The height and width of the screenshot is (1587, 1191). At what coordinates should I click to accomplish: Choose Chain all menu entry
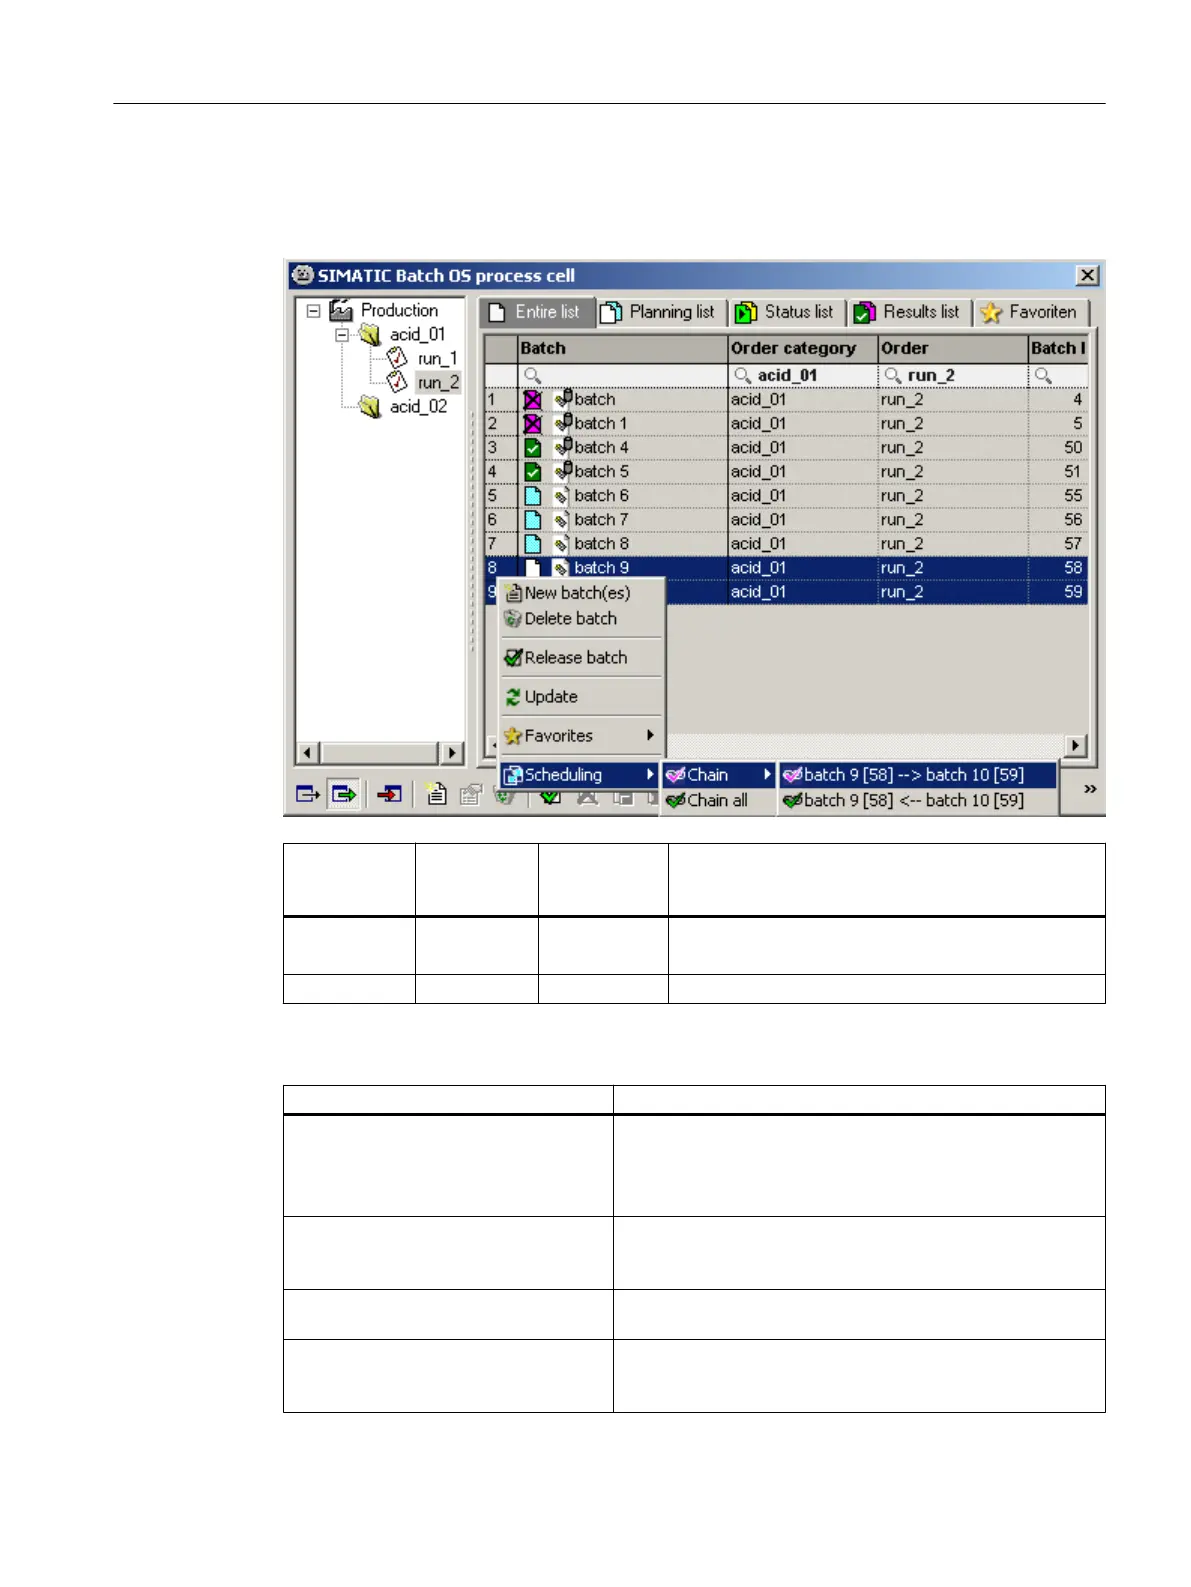tap(719, 801)
